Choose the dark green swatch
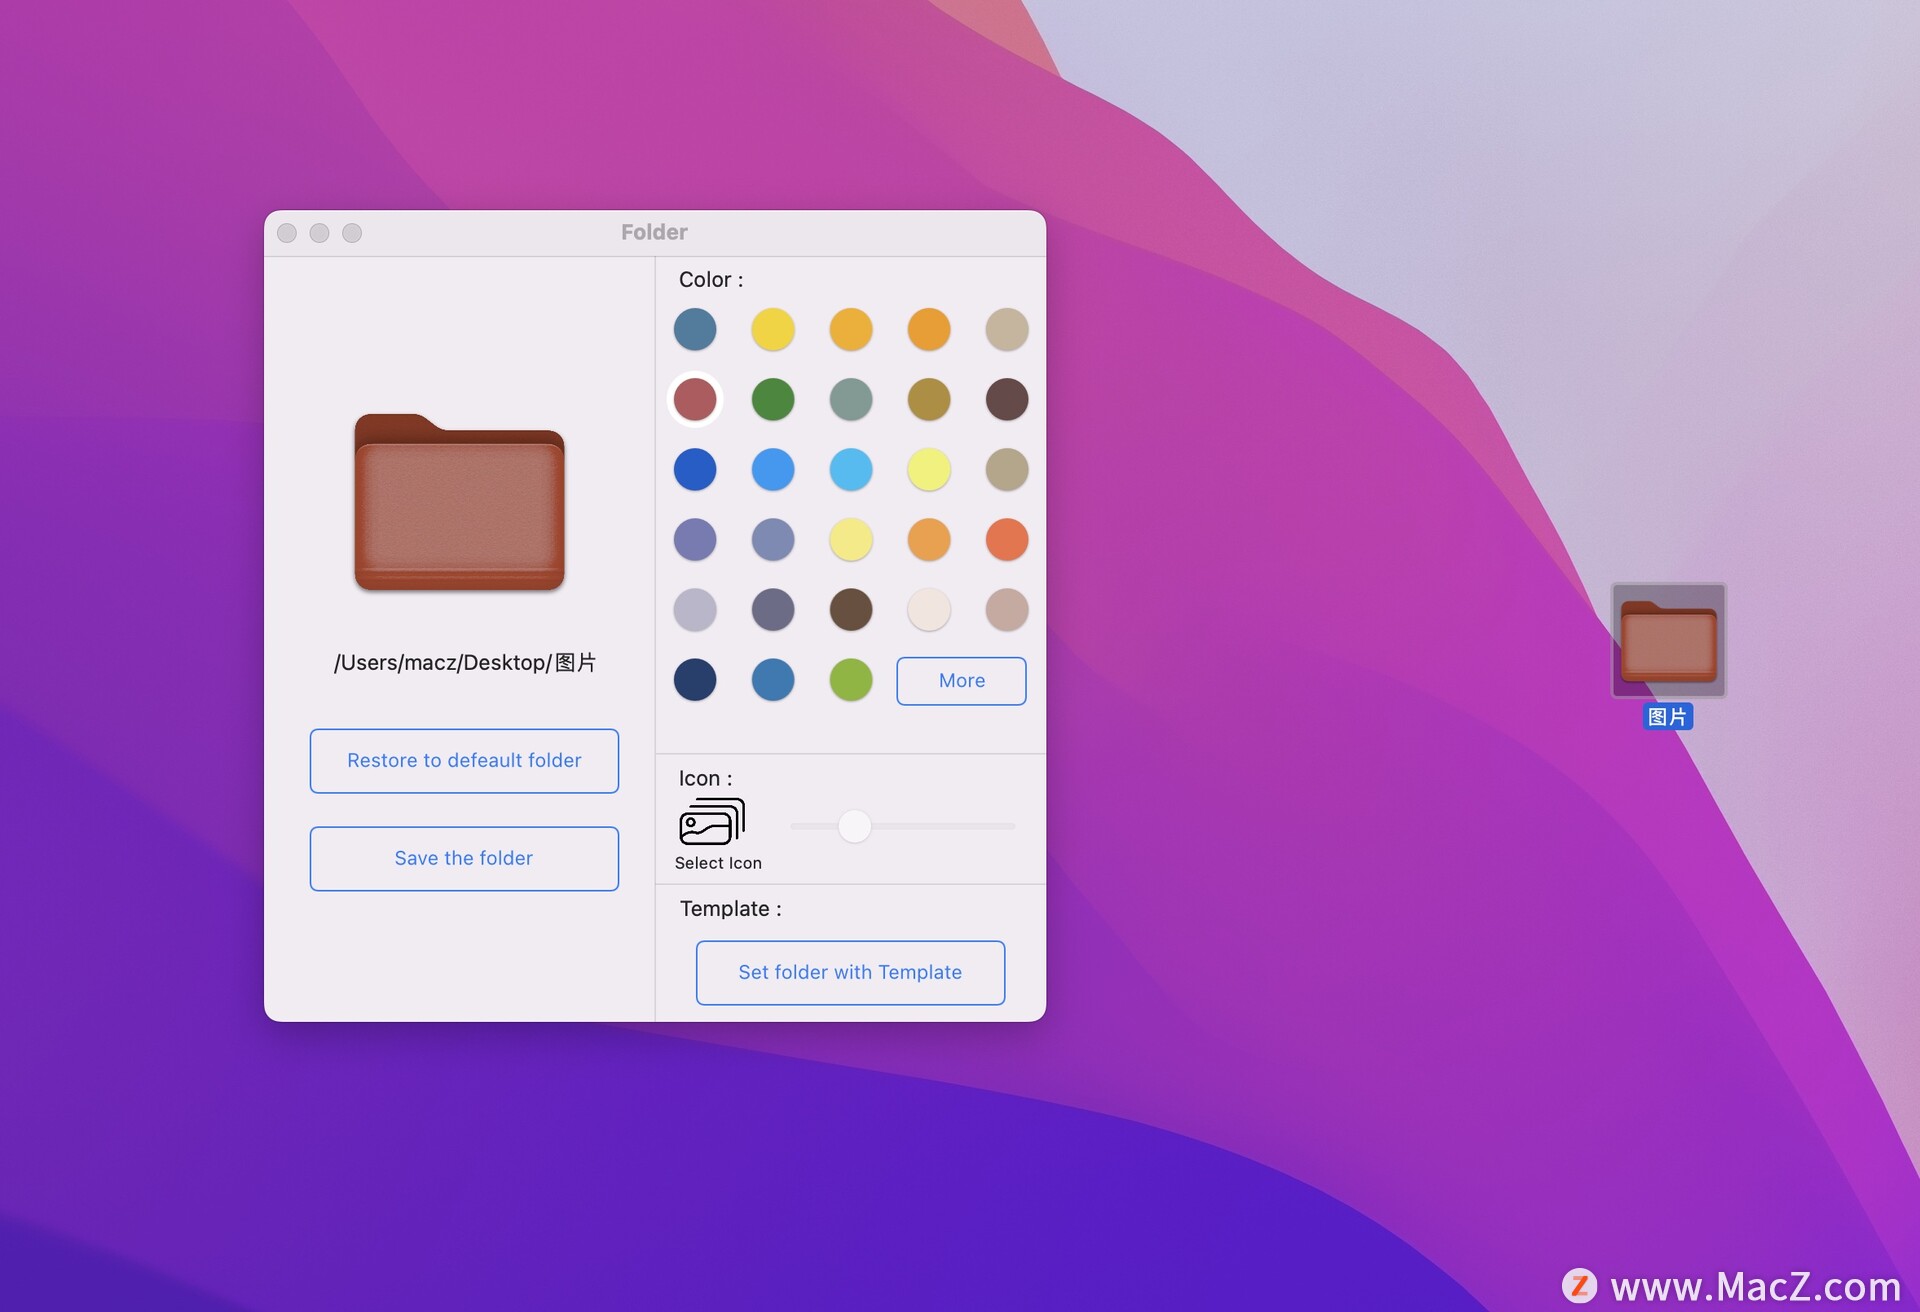This screenshot has height=1312, width=1920. (x=773, y=399)
